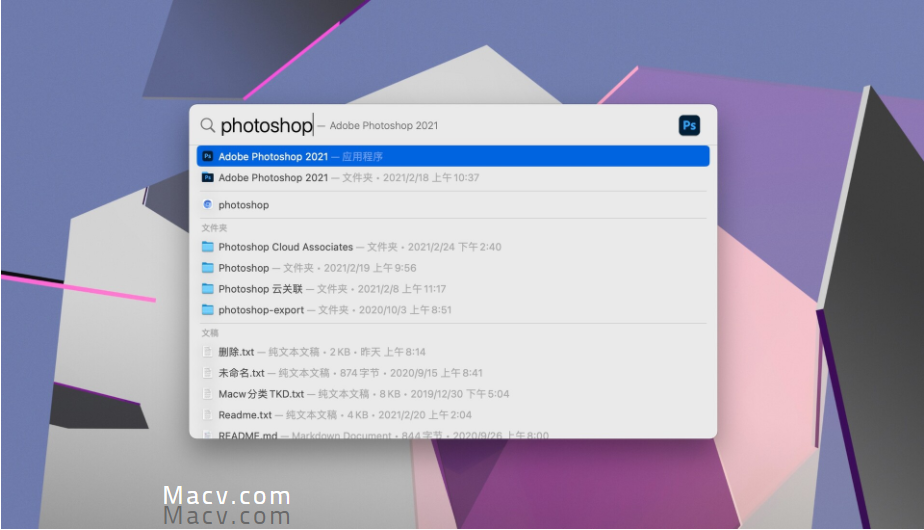Click document icon of 未命名.txt
The height and width of the screenshot is (530, 924).
(x=207, y=373)
